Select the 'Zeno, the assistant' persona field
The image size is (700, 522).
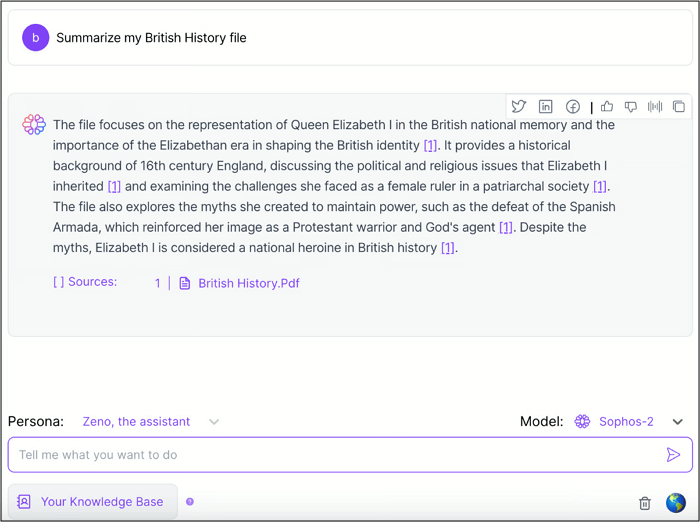[x=136, y=422]
